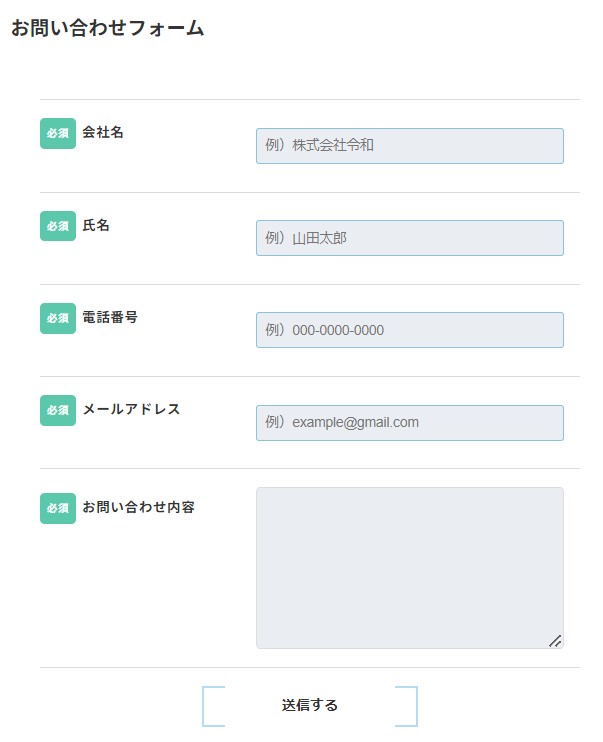Image resolution: width=603 pixels, height=742 pixels.
Task: Click the メールアドレス label text
Action: click(x=131, y=409)
